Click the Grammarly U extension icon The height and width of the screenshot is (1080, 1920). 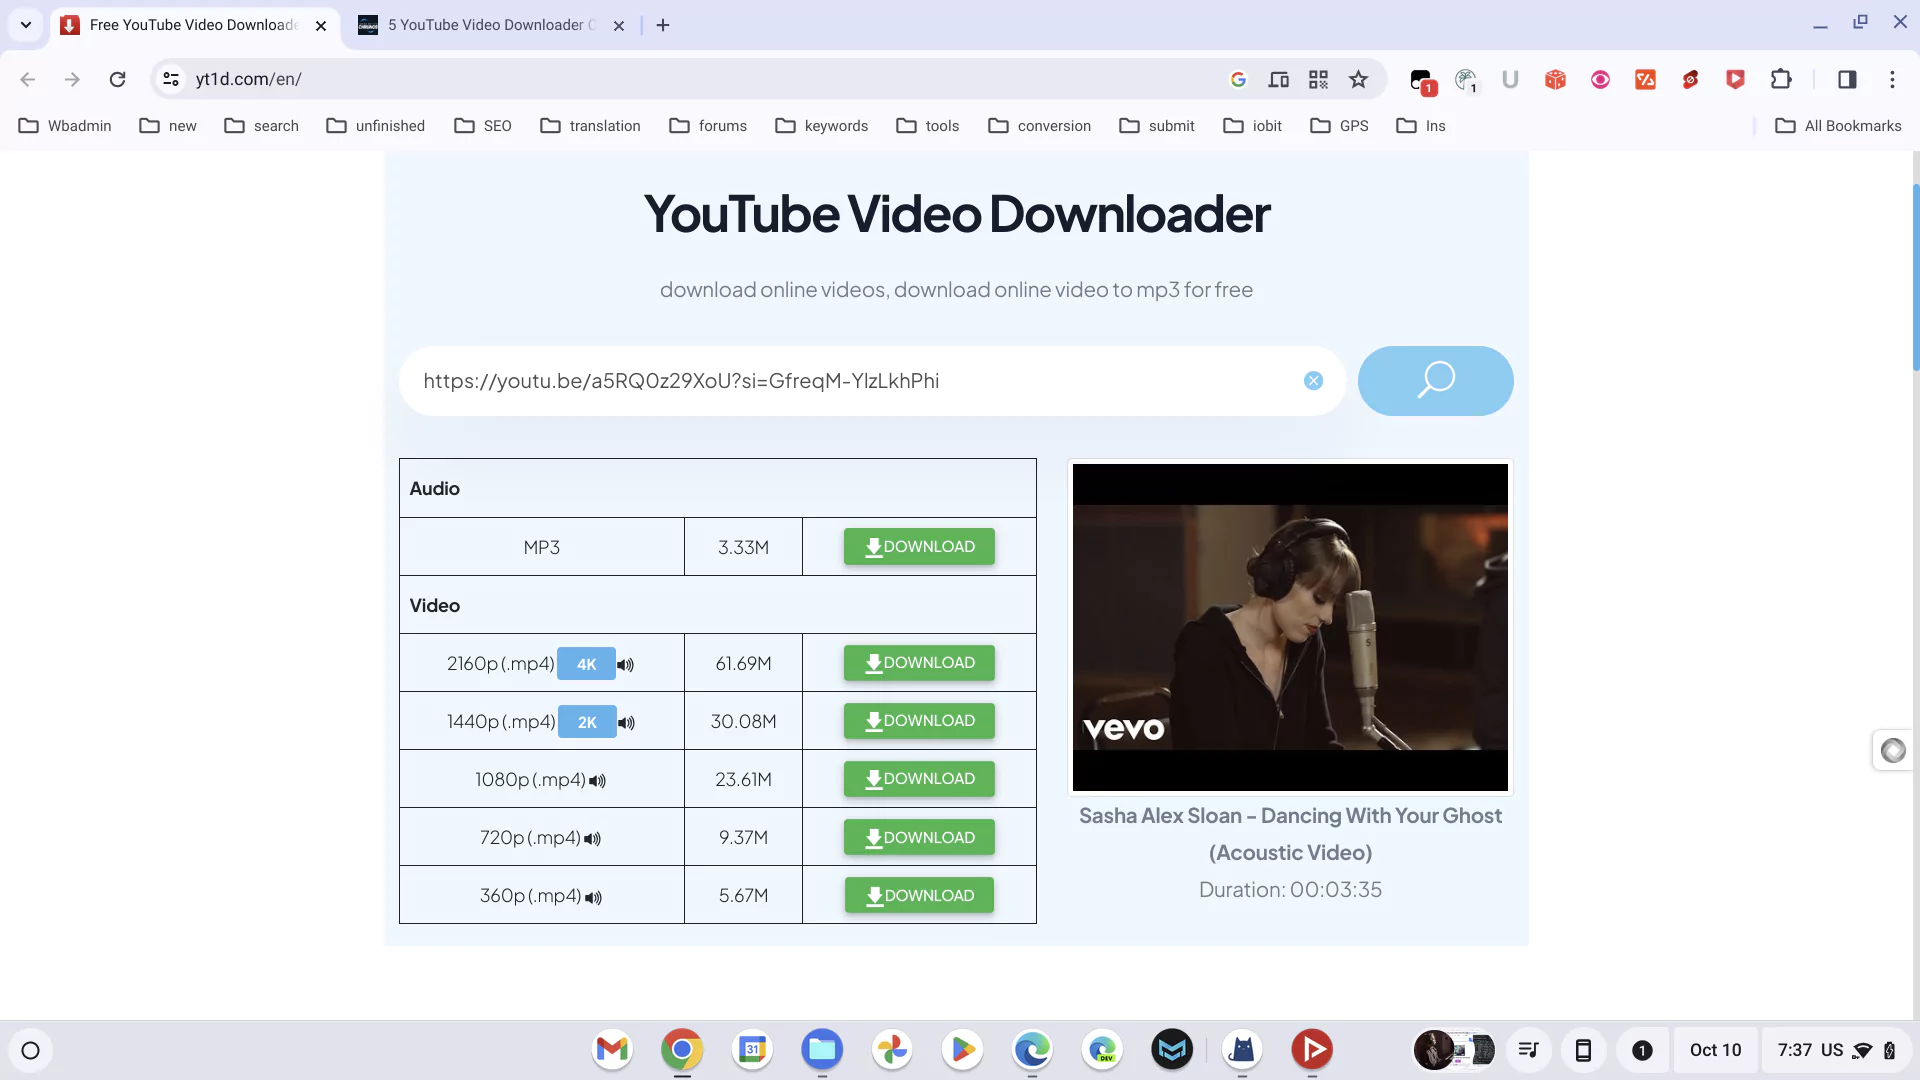click(x=1510, y=79)
